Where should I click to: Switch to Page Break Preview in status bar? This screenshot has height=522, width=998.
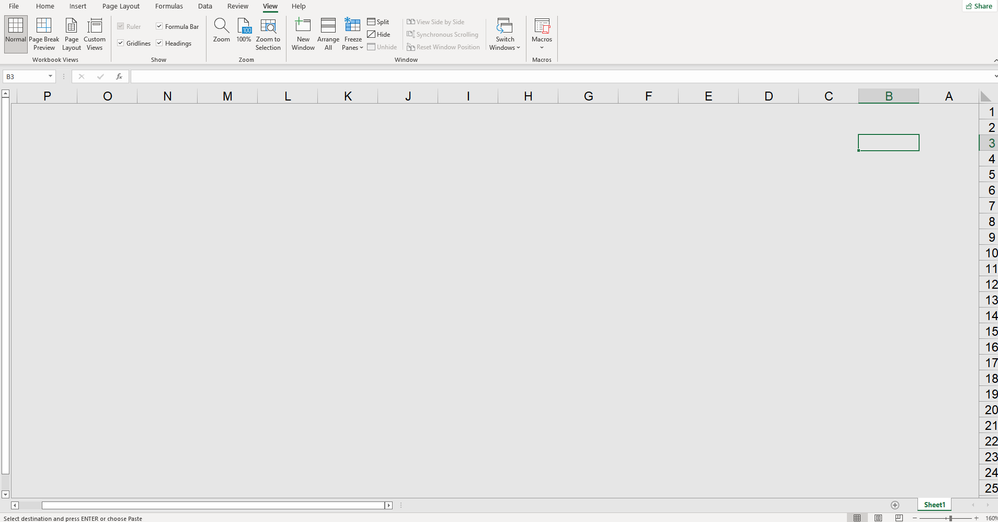click(x=899, y=518)
